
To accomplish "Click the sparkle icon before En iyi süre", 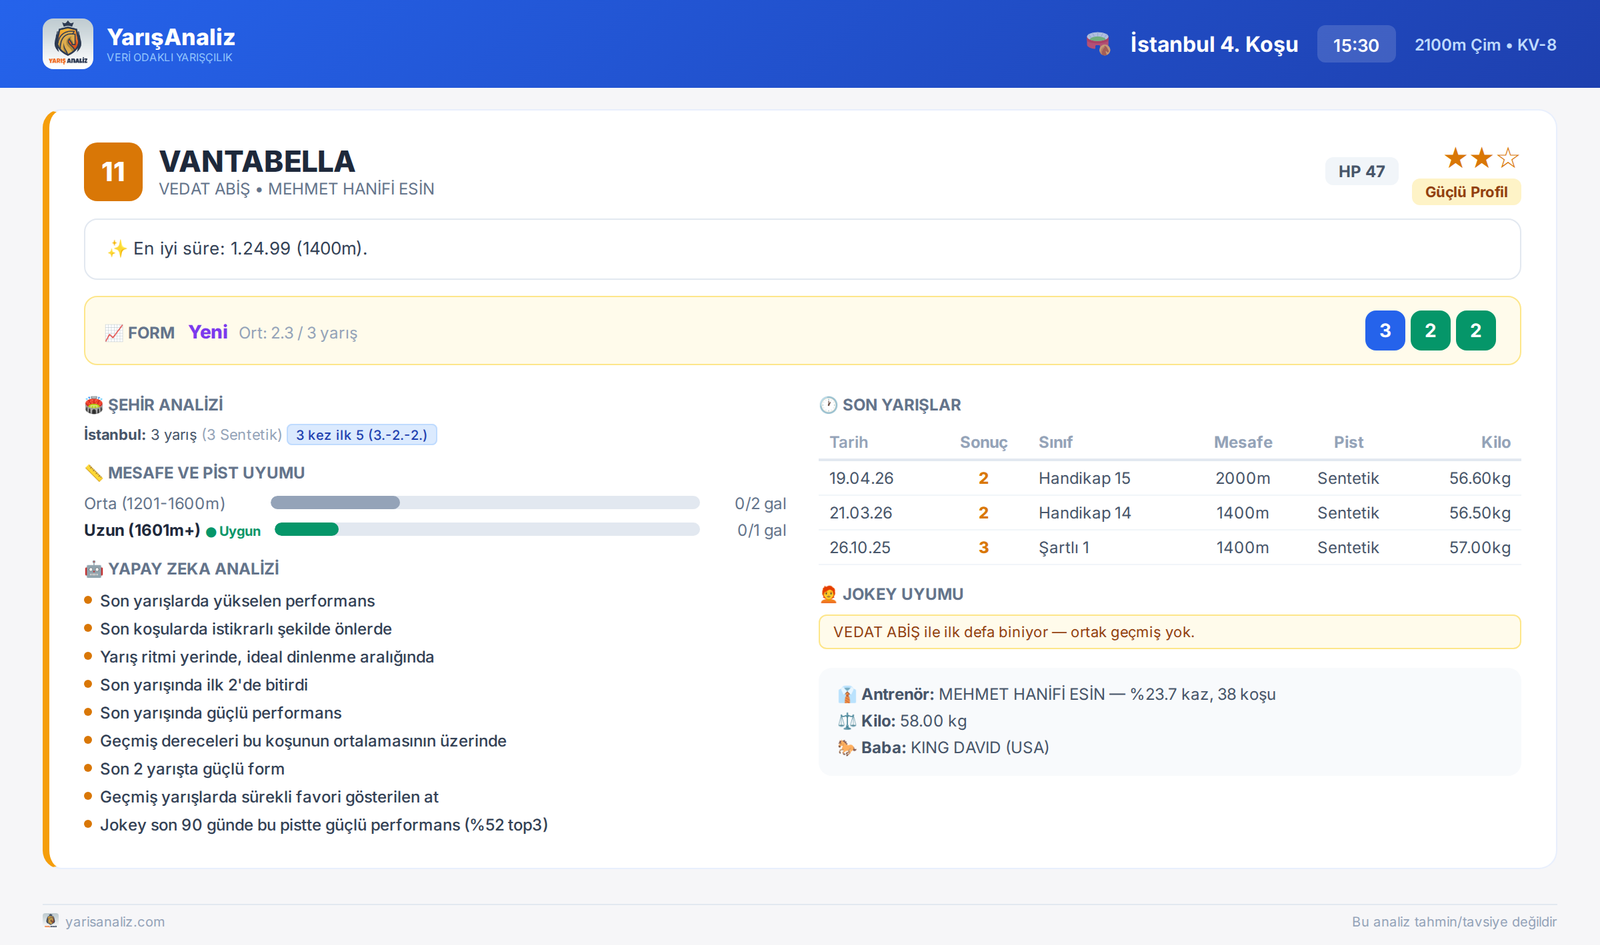I will [x=117, y=249].
